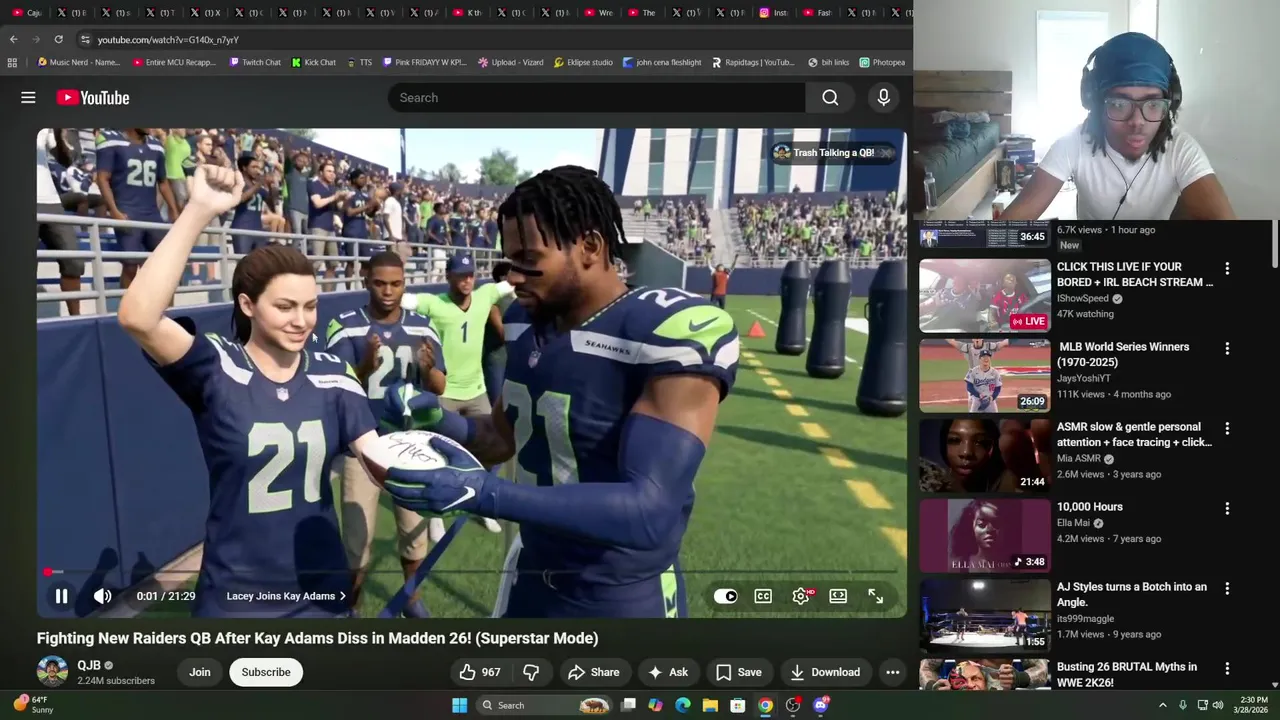Image resolution: width=1280 pixels, height=720 pixels.
Task: Open volume control in the system tray
Action: point(1218,705)
